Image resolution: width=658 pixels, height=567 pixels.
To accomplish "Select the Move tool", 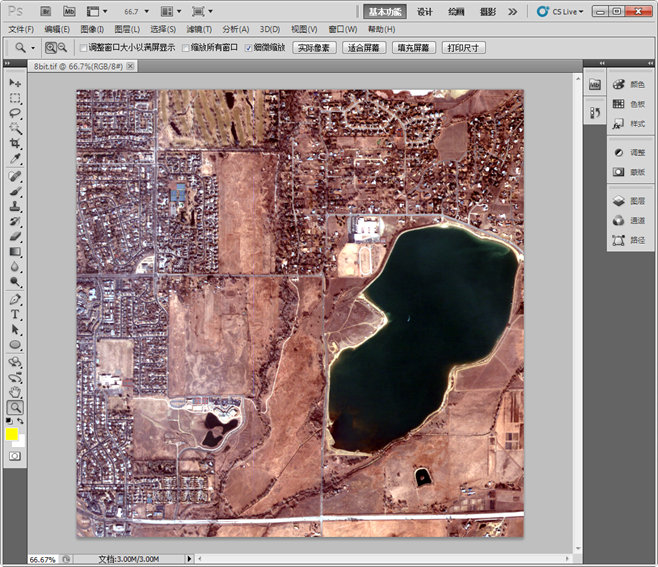I will [x=15, y=83].
